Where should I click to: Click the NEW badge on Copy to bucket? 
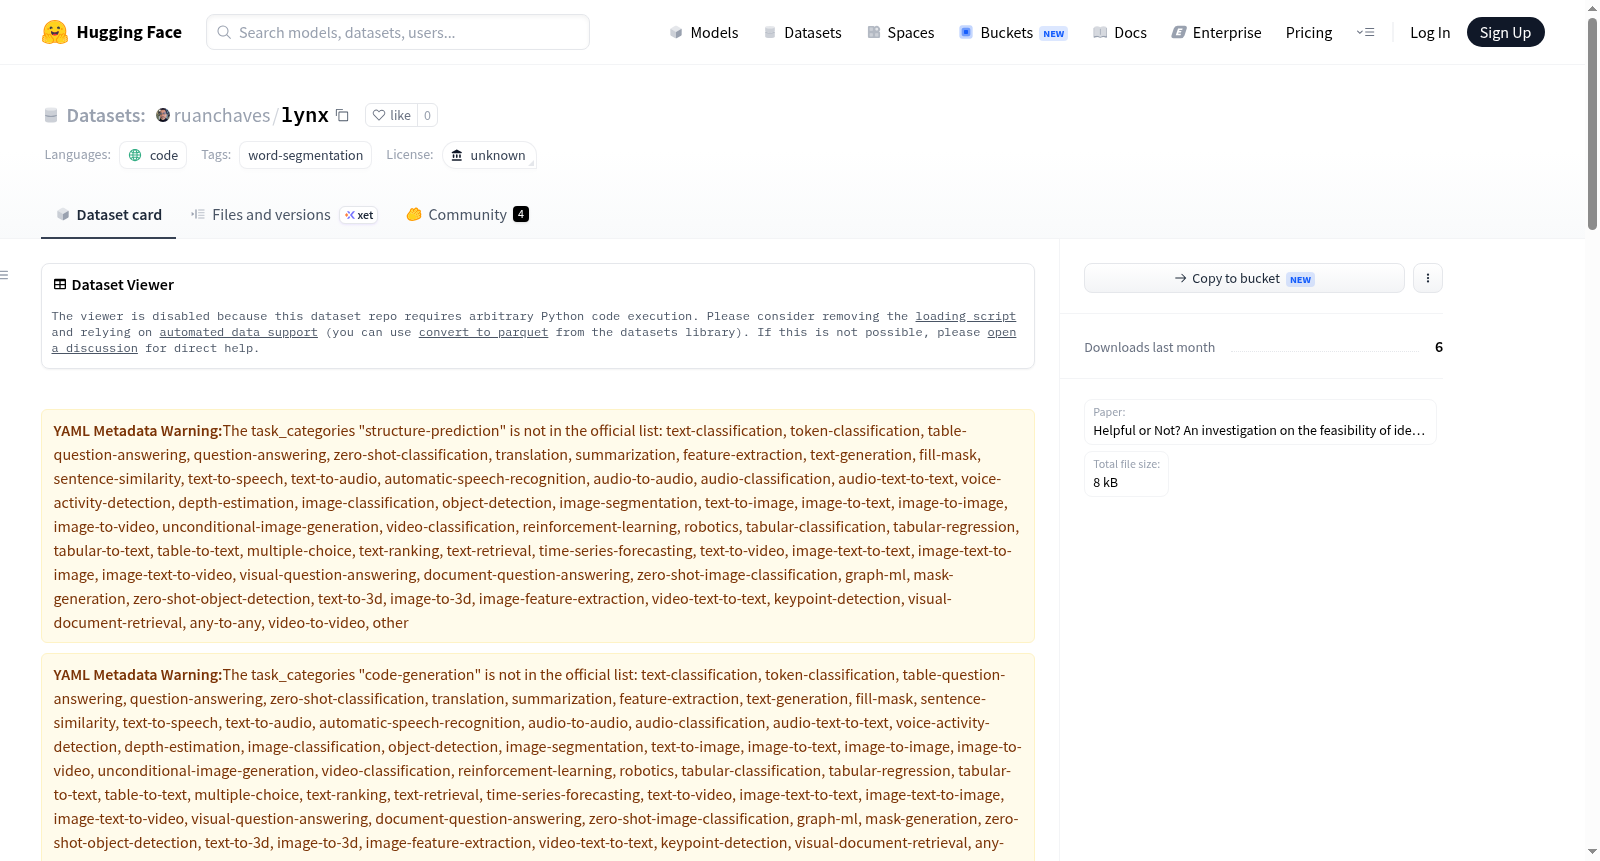coord(1300,279)
